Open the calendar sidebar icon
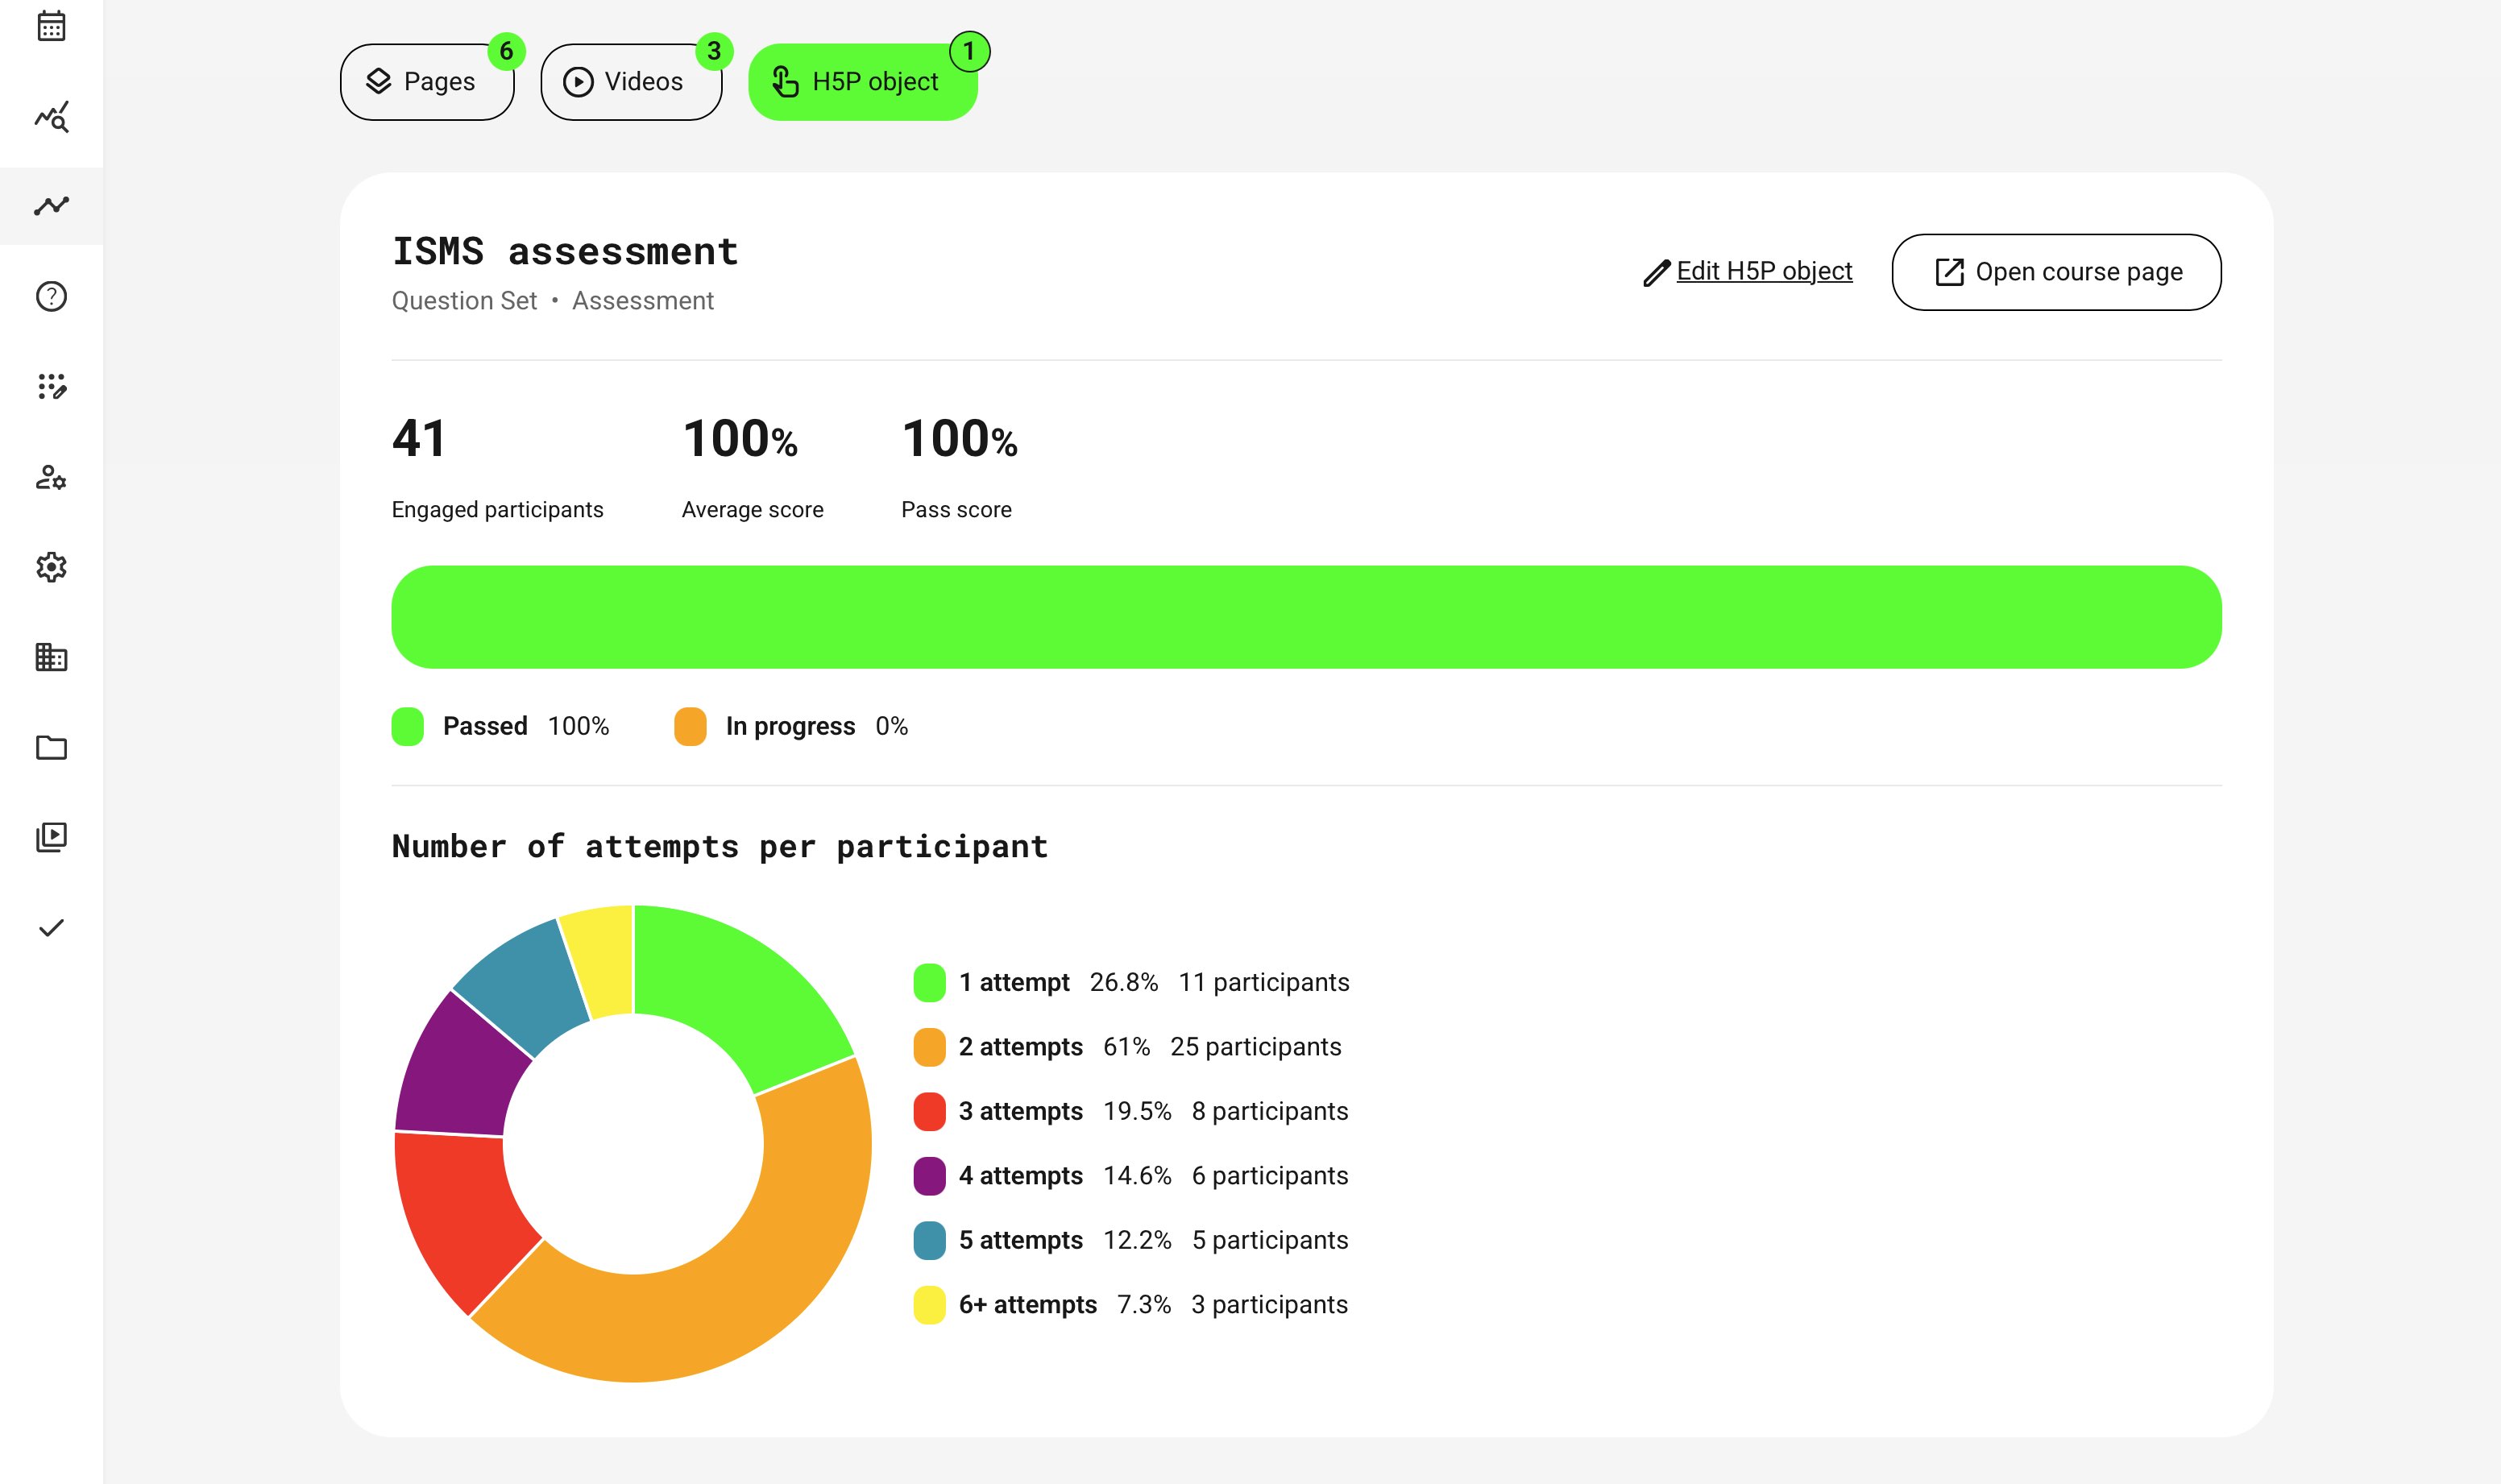The image size is (2501, 1484). [x=51, y=26]
